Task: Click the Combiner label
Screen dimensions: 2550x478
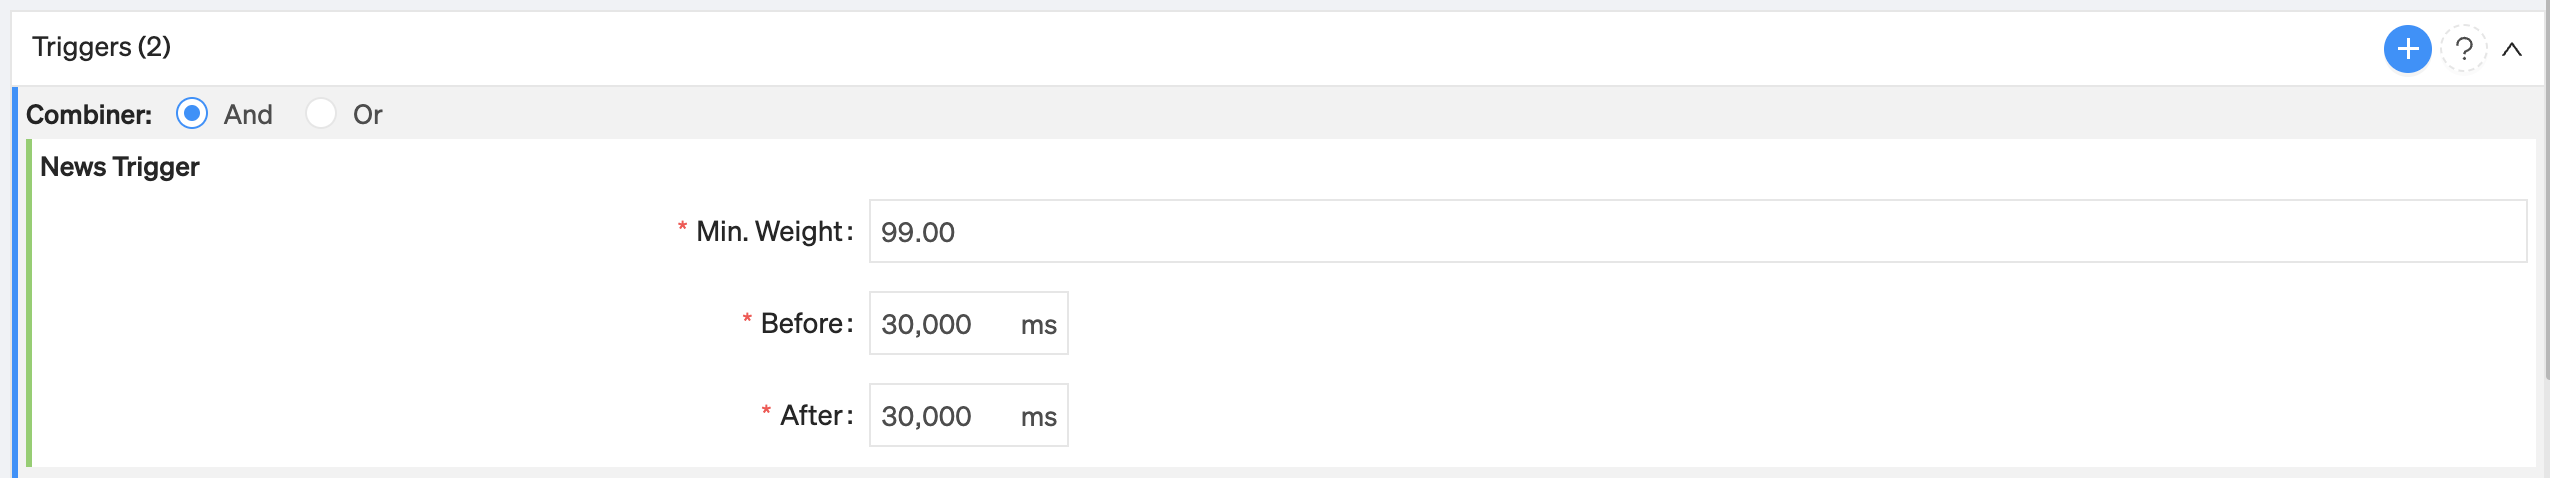Action: [x=89, y=115]
